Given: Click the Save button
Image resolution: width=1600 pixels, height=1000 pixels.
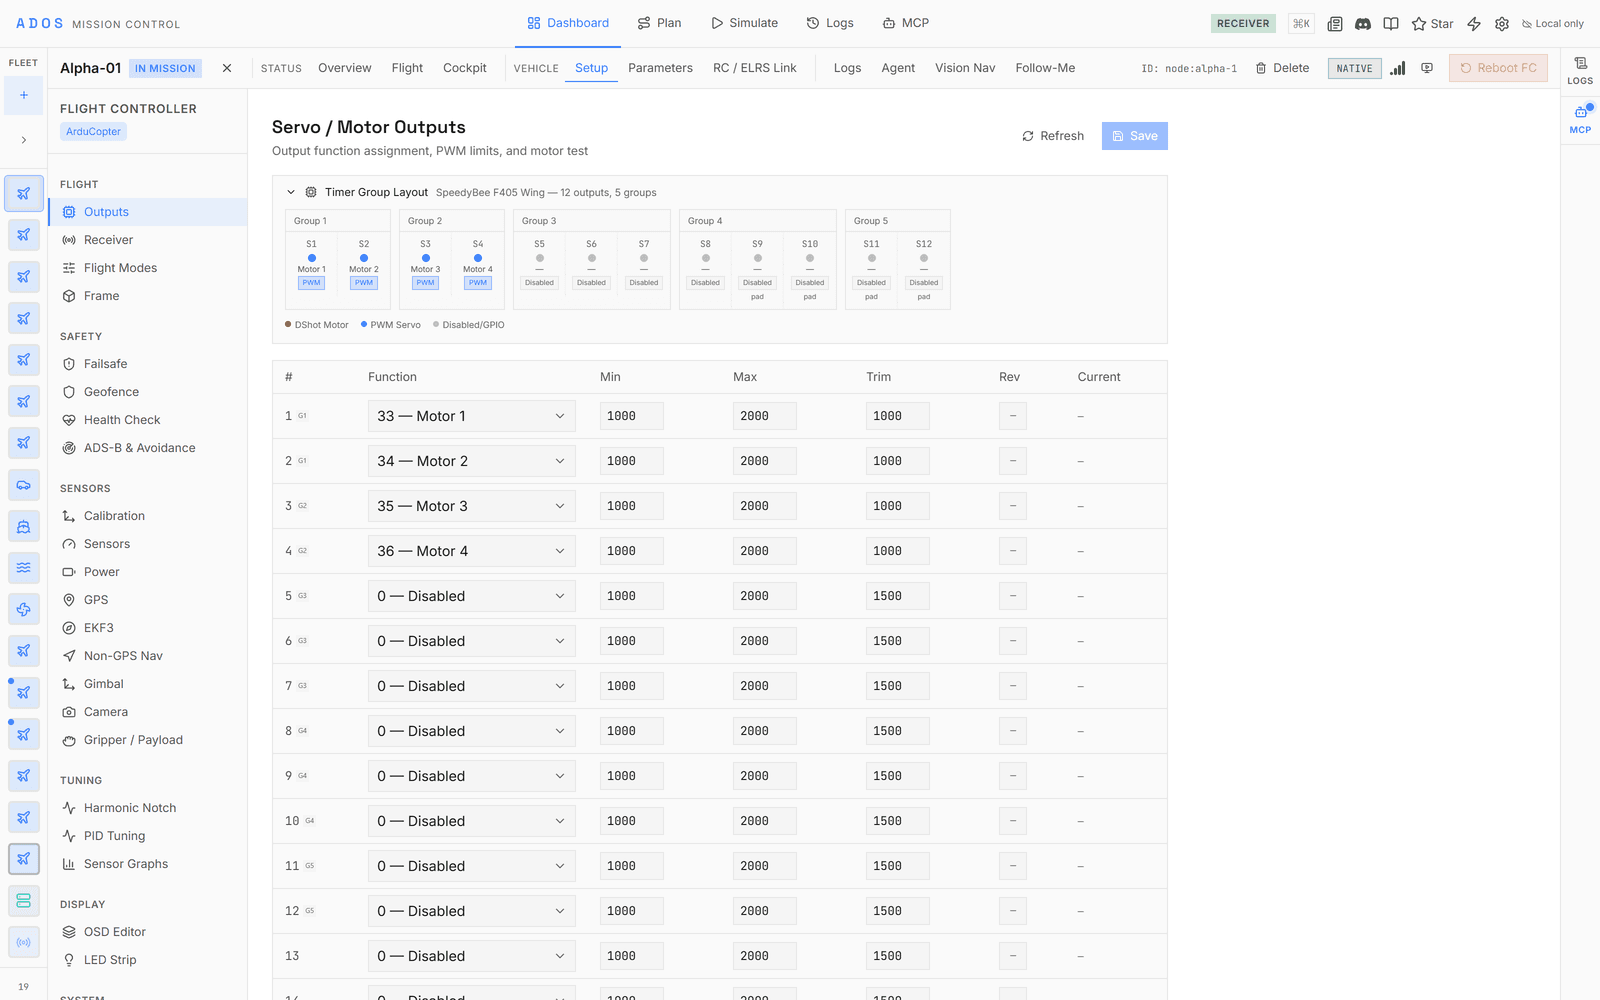Looking at the screenshot, I should point(1135,136).
